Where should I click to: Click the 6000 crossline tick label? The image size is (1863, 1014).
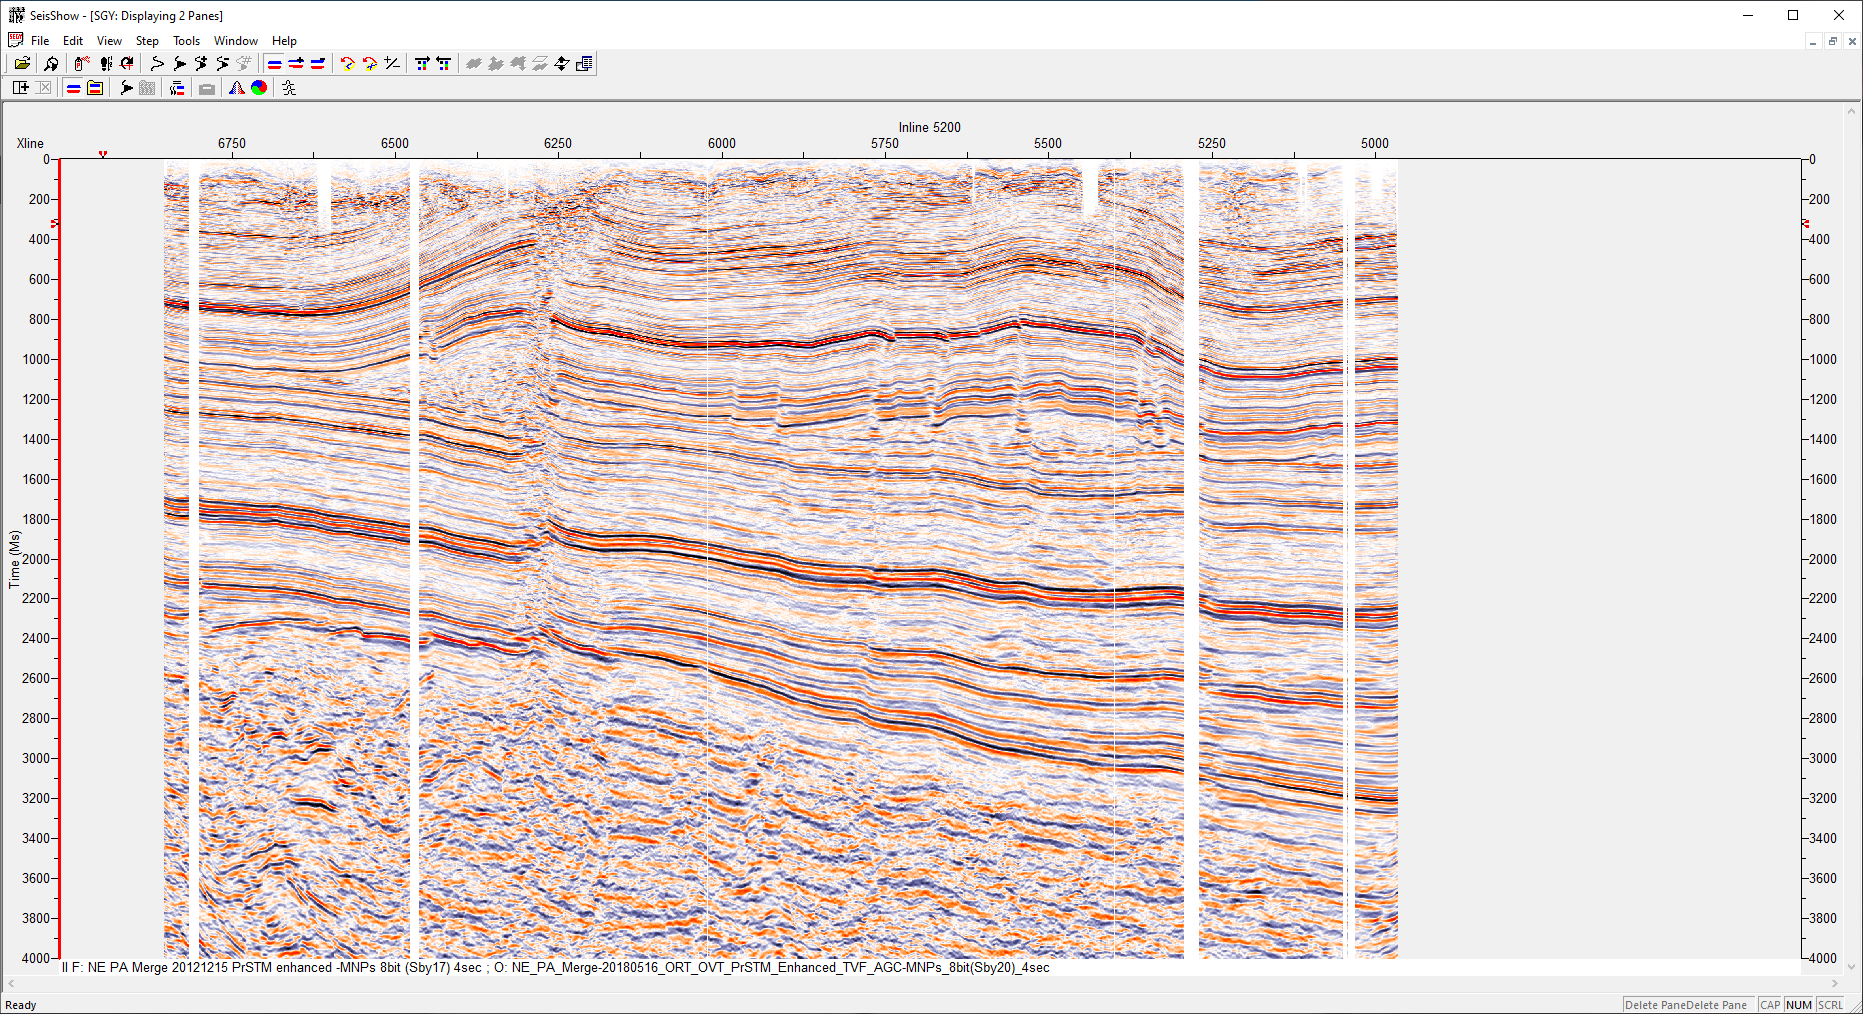tap(722, 143)
